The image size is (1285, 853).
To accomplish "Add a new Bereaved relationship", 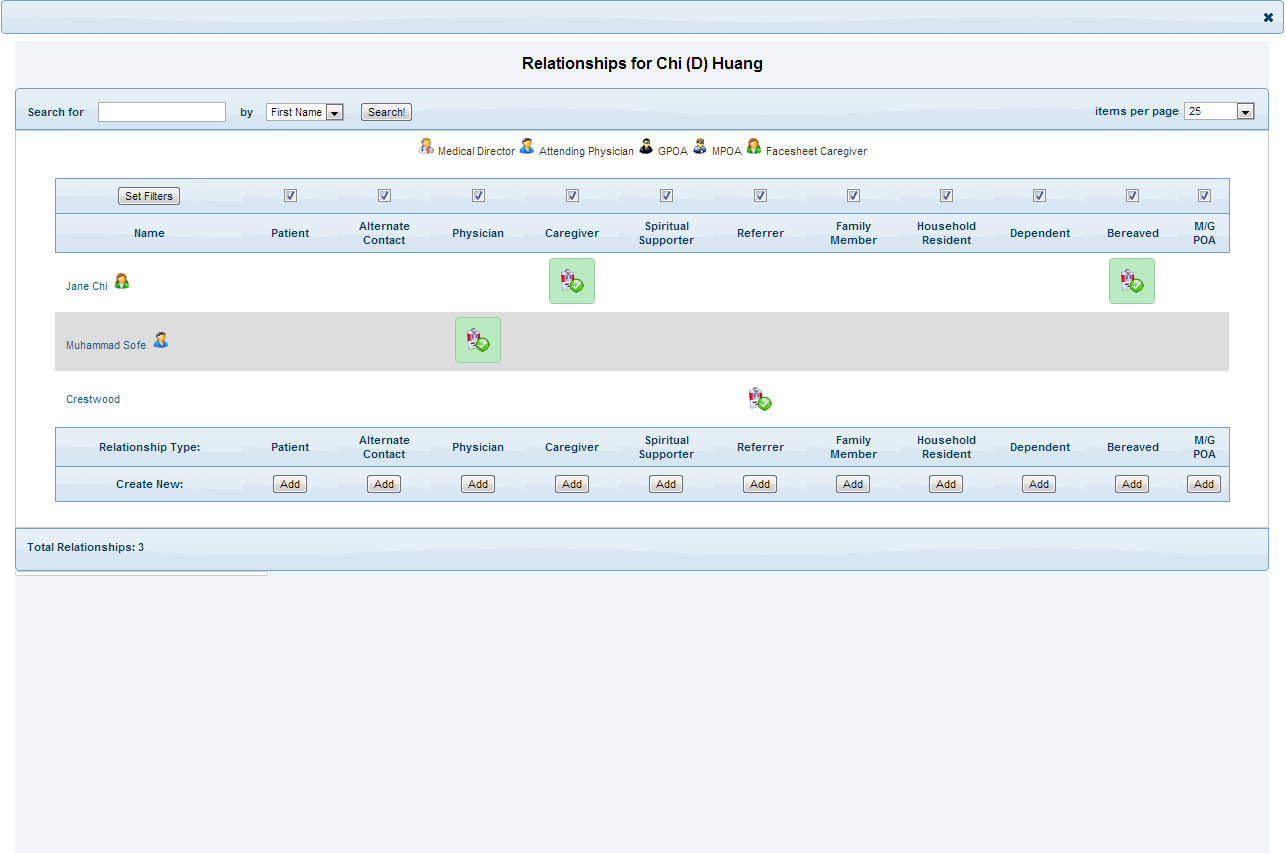I will pyautogui.click(x=1132, y=484).
